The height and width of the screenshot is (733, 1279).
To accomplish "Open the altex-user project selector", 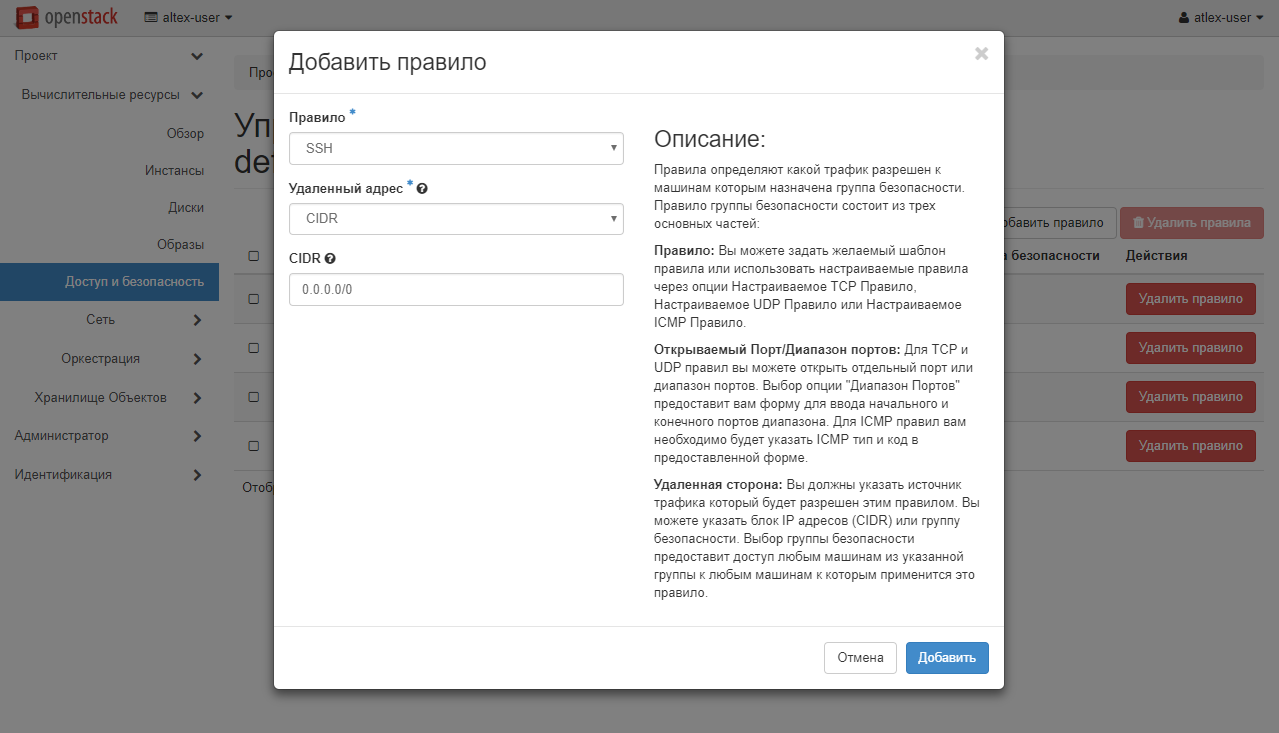I will (x=188, y=17).
